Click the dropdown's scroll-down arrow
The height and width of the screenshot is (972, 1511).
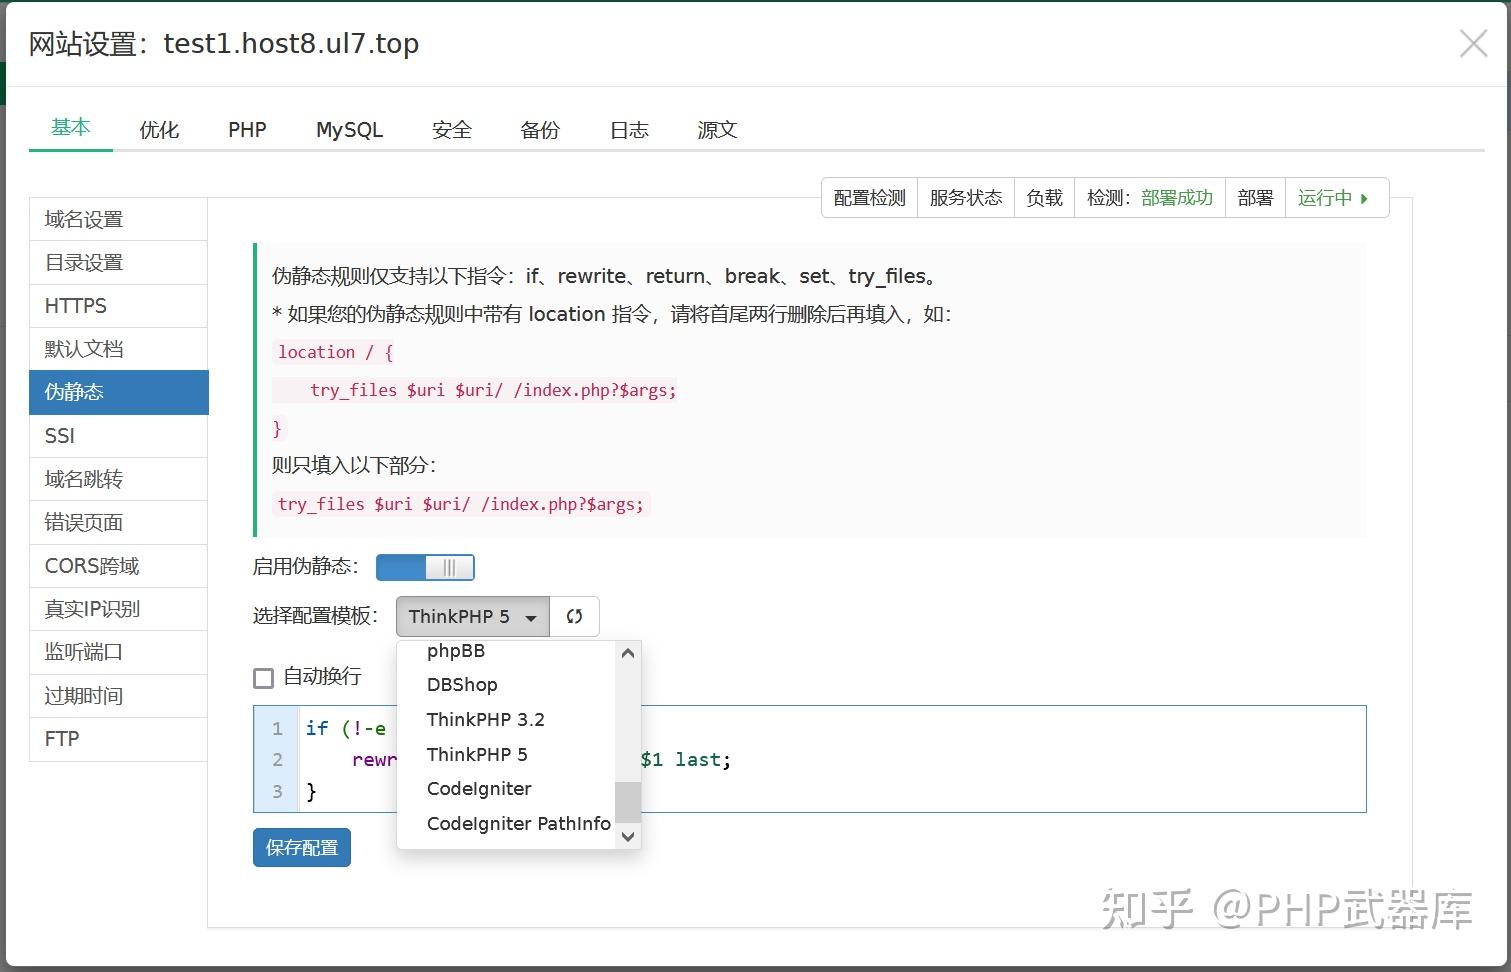[627, 837]
